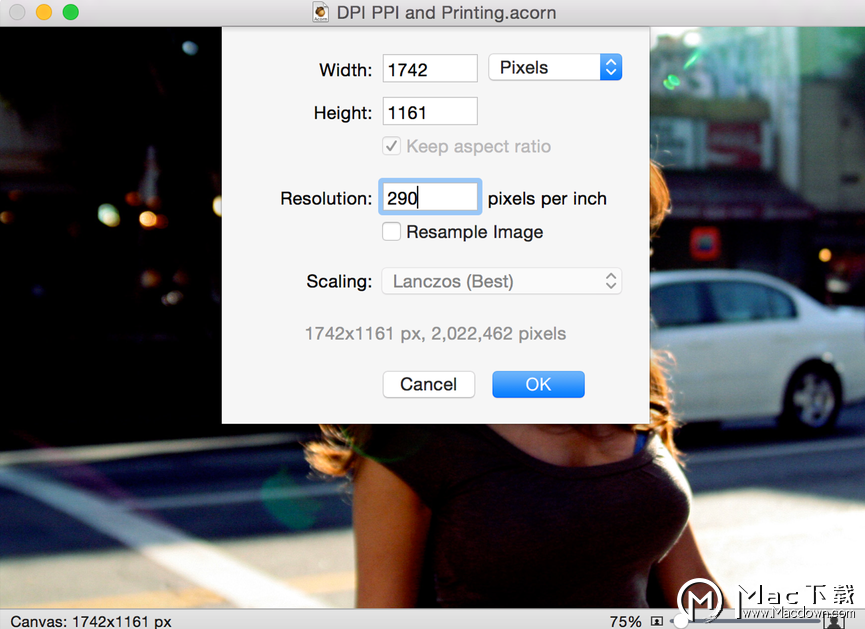
Task: Click the 75% zoom level text
Action: point(626,621)
